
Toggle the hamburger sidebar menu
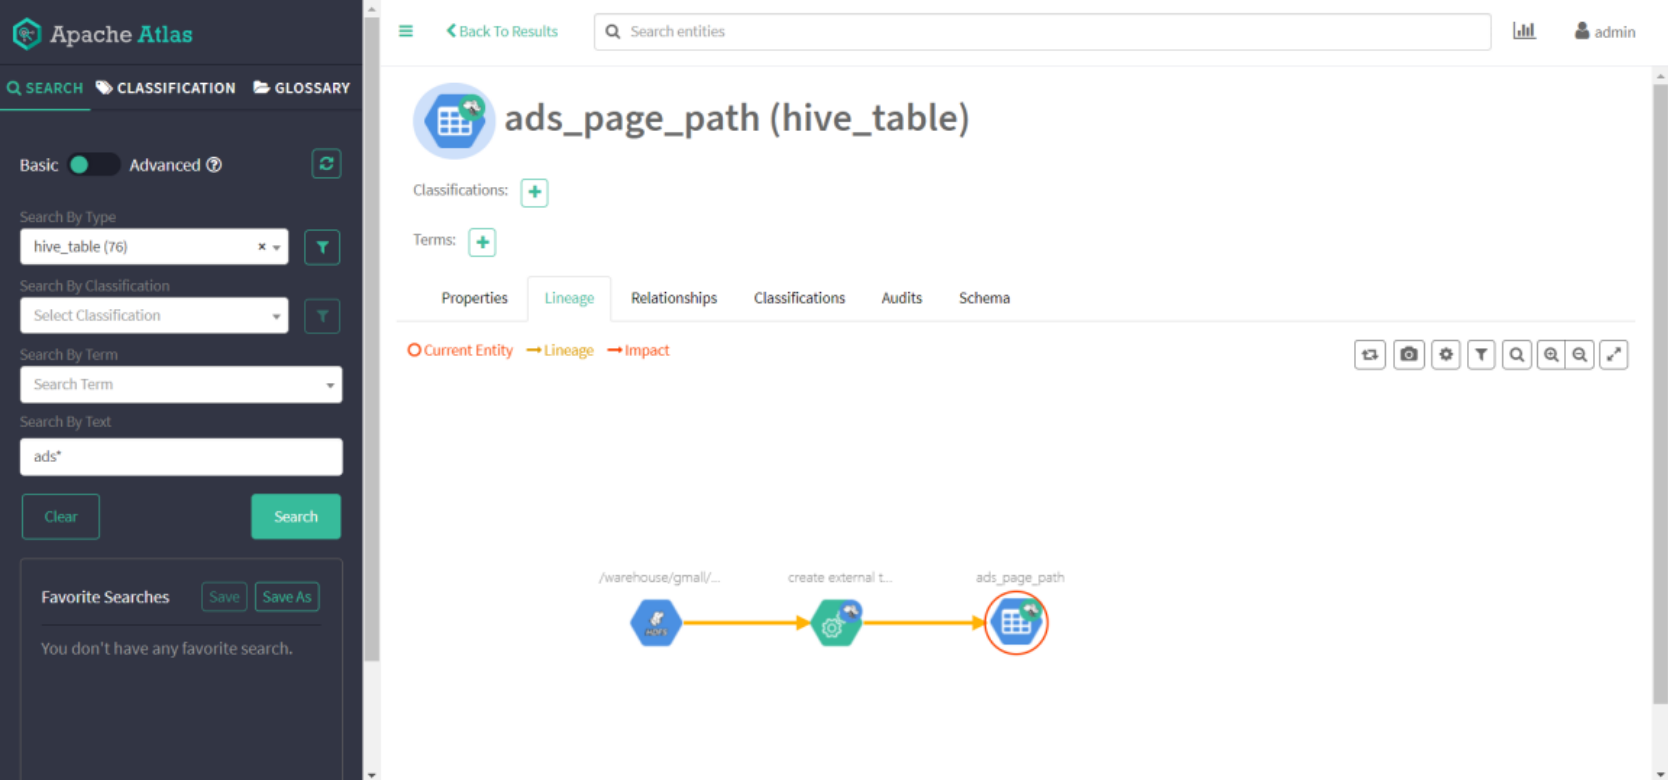pos(406,31)
